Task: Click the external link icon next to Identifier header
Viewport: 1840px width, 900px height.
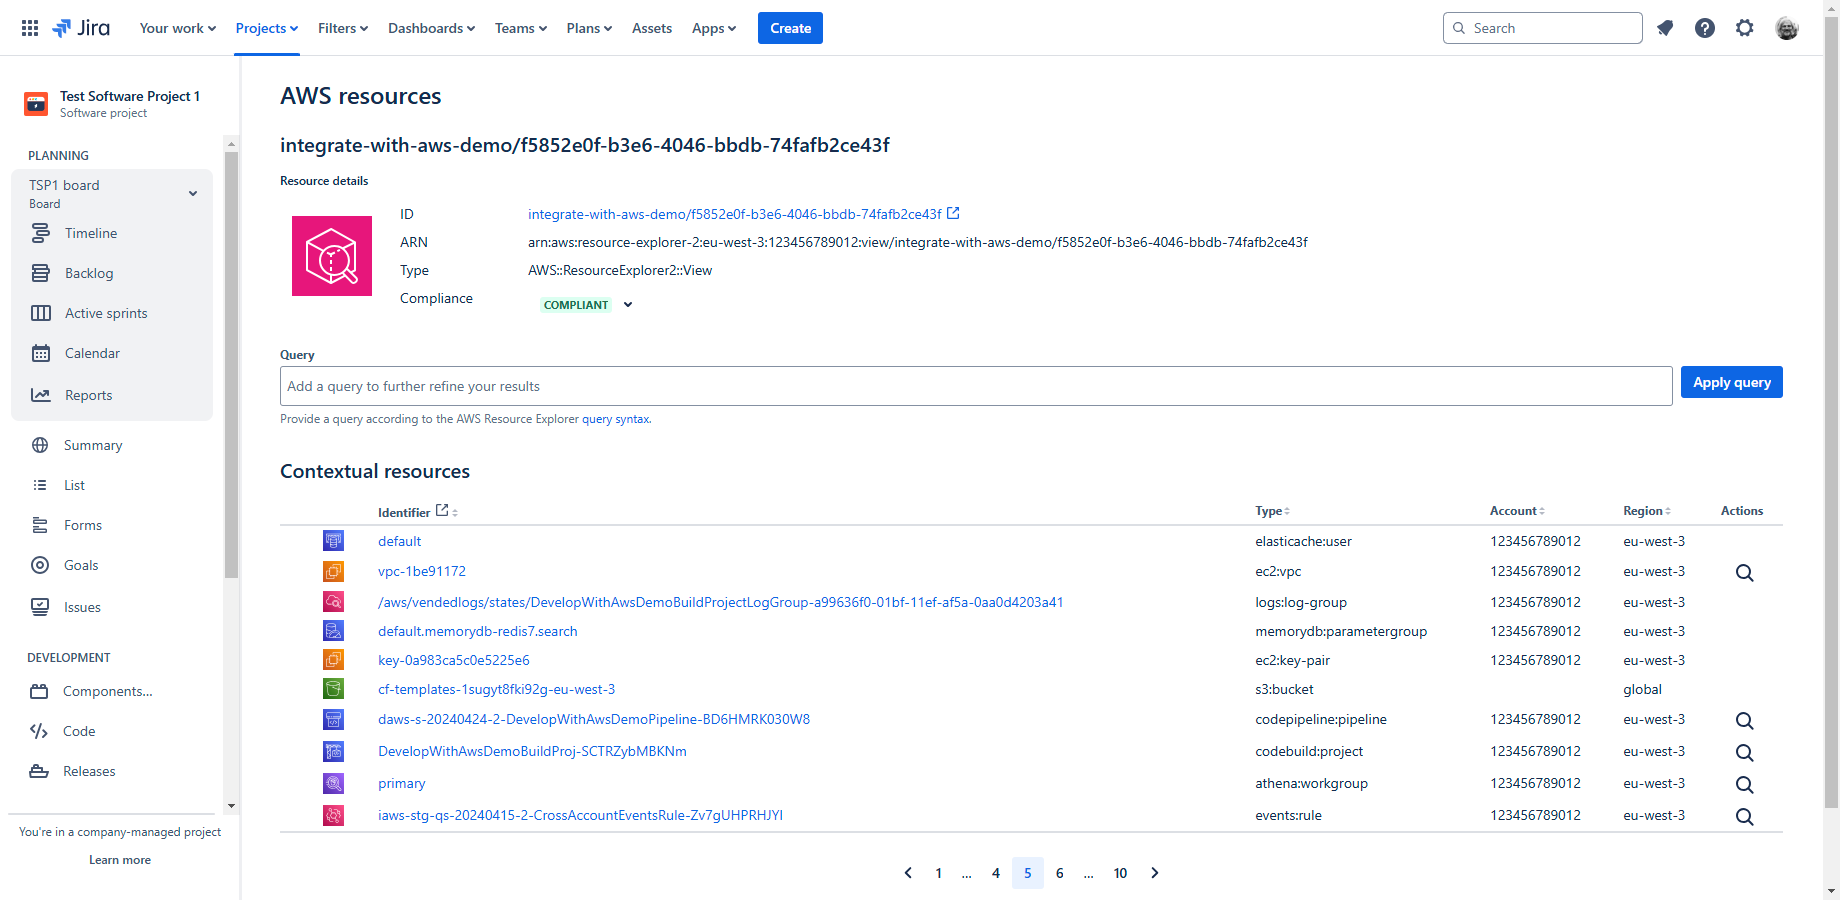Action: pyautogui.click(x=442, y=510)
